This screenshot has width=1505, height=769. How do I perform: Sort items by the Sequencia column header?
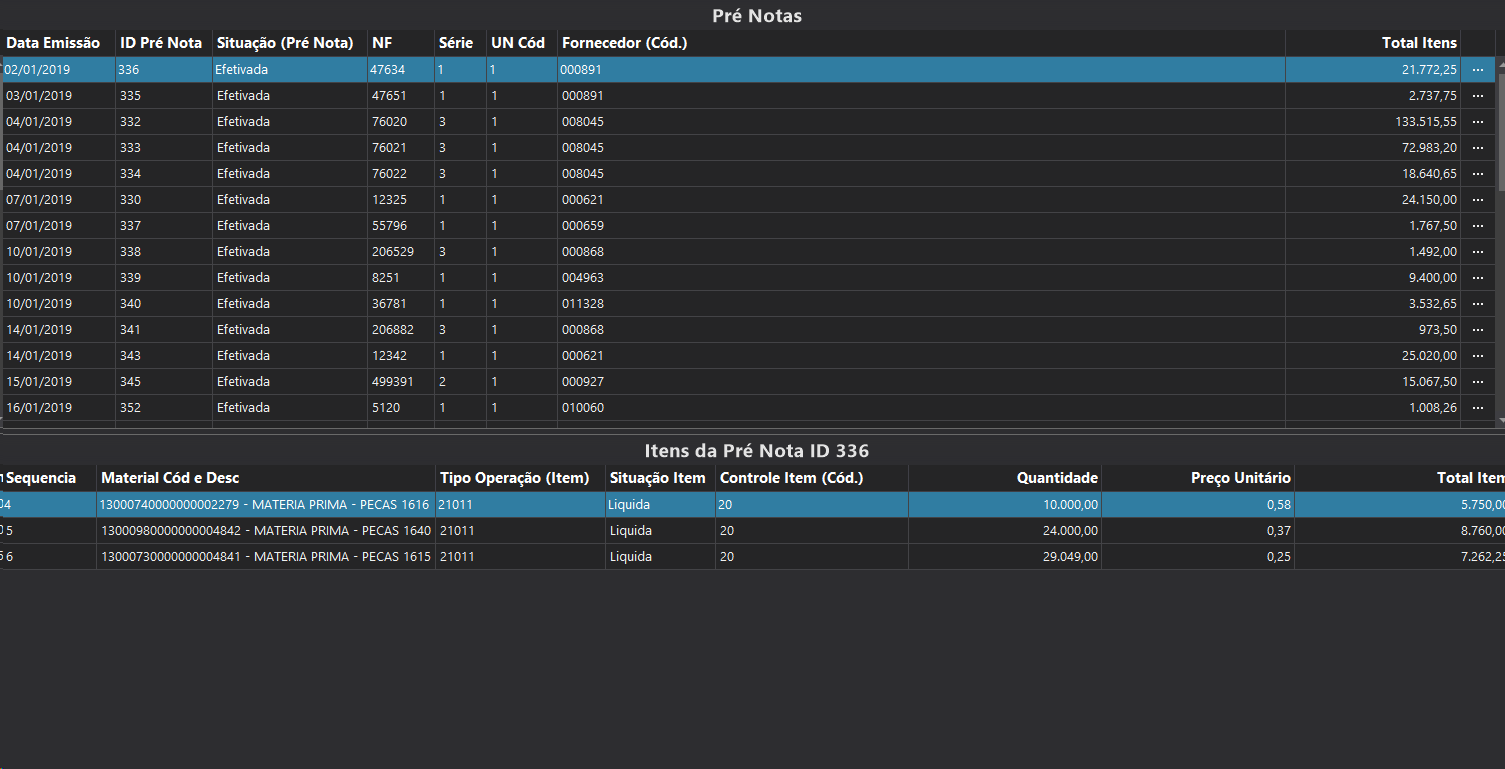pos(48,478)
